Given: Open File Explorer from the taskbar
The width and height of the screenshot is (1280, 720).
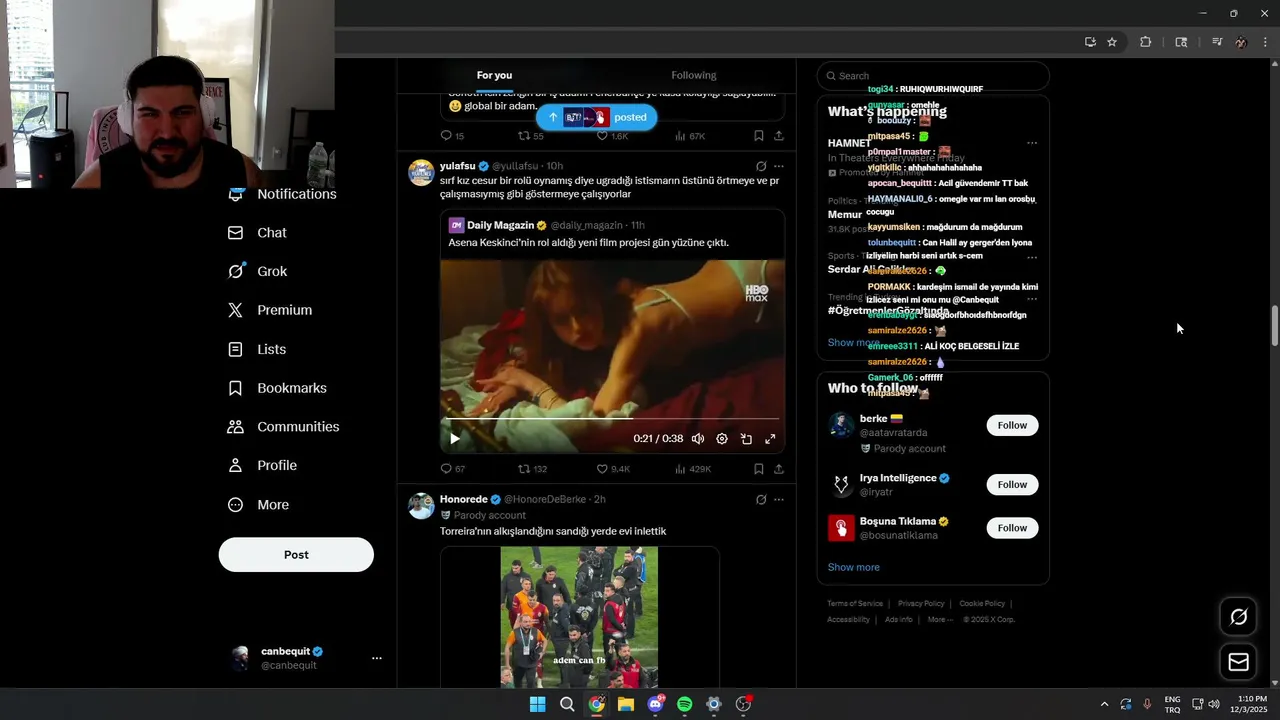Looking at the screenshot, I should (626, 704).
